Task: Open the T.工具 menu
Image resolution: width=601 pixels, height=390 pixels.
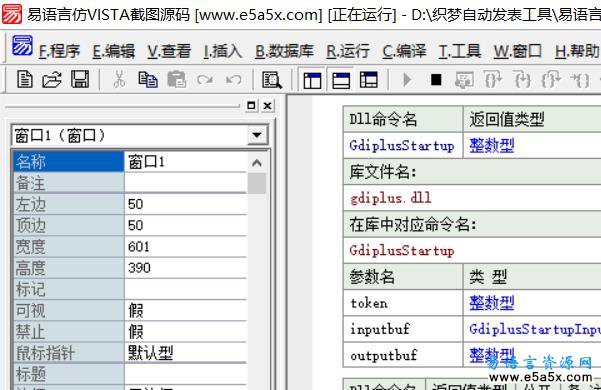Action: tap(460, 51)
